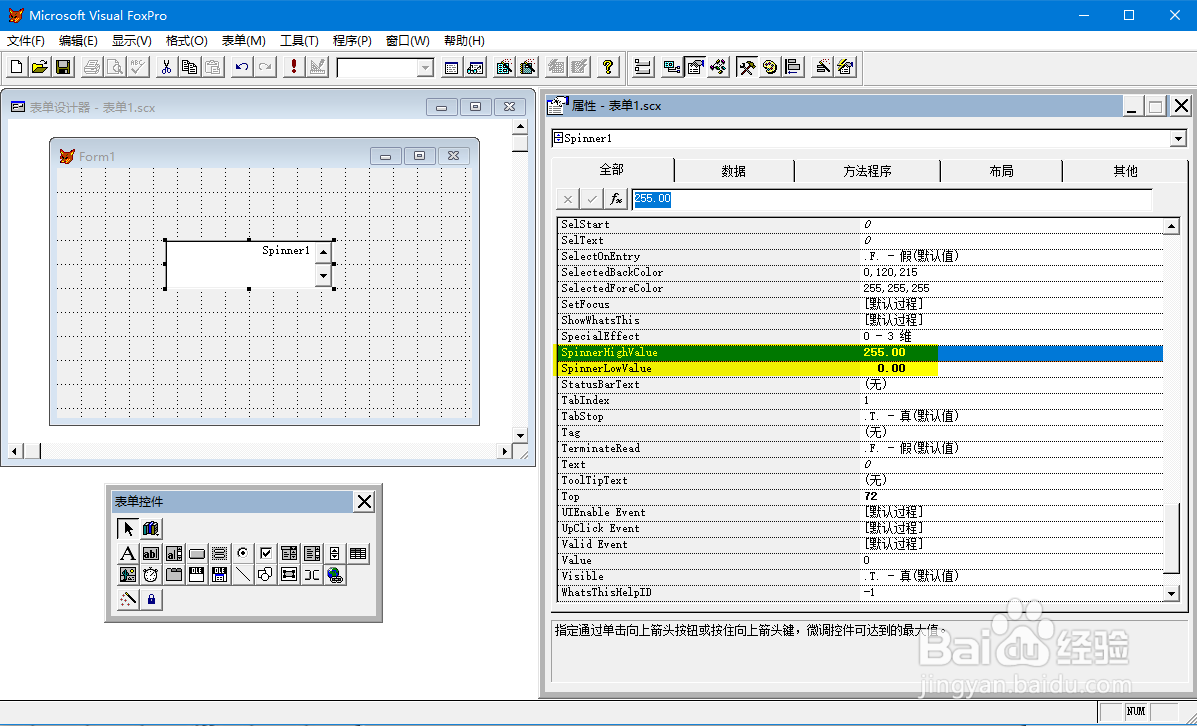
Task: Click the 255.00 property value input box
Action: [x=892, y=199]
